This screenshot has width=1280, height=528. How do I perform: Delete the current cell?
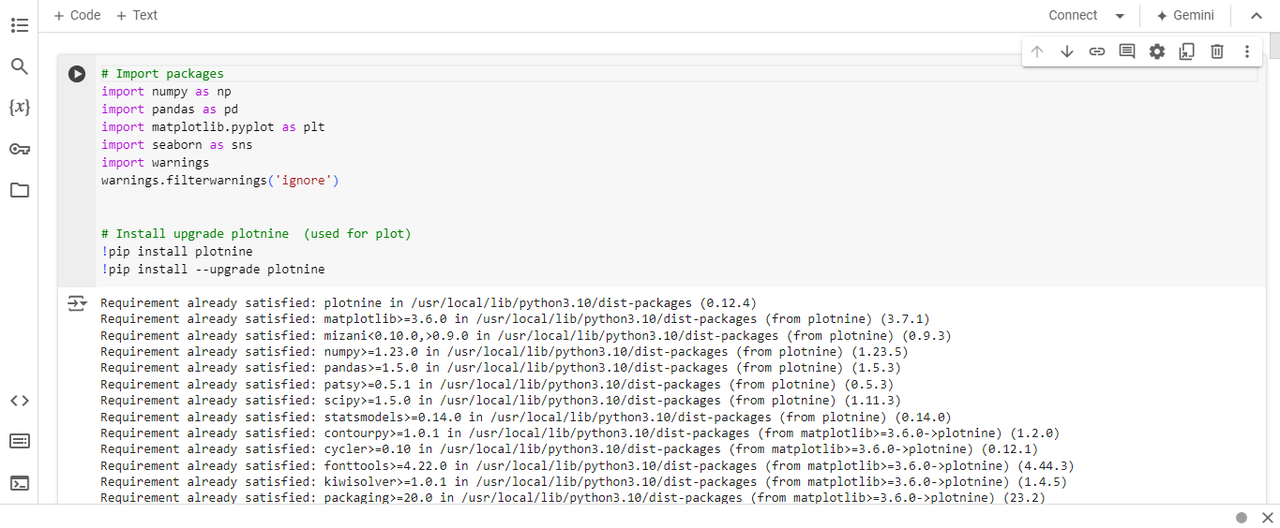tap(1217, 51)
